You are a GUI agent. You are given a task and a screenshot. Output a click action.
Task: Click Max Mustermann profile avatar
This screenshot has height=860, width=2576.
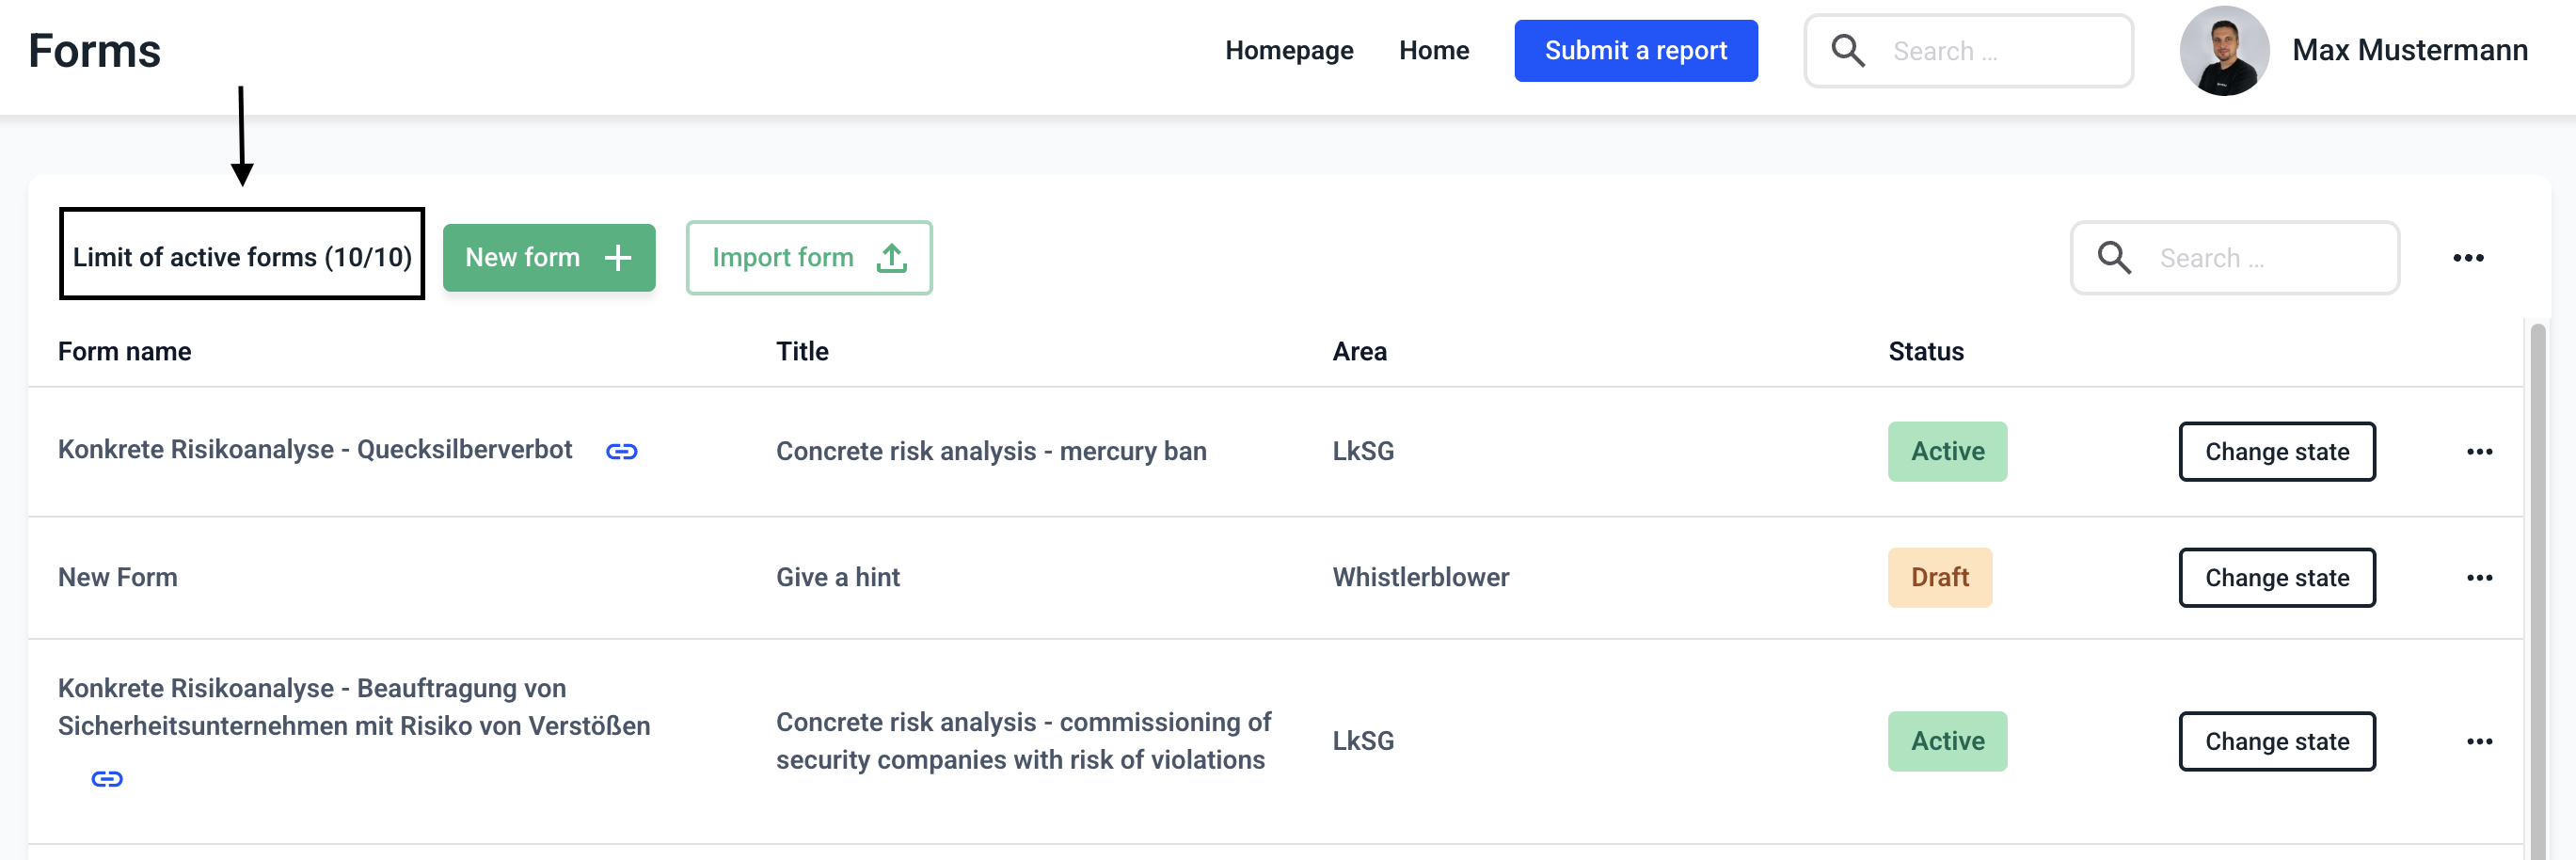(x=2223, y=51)
